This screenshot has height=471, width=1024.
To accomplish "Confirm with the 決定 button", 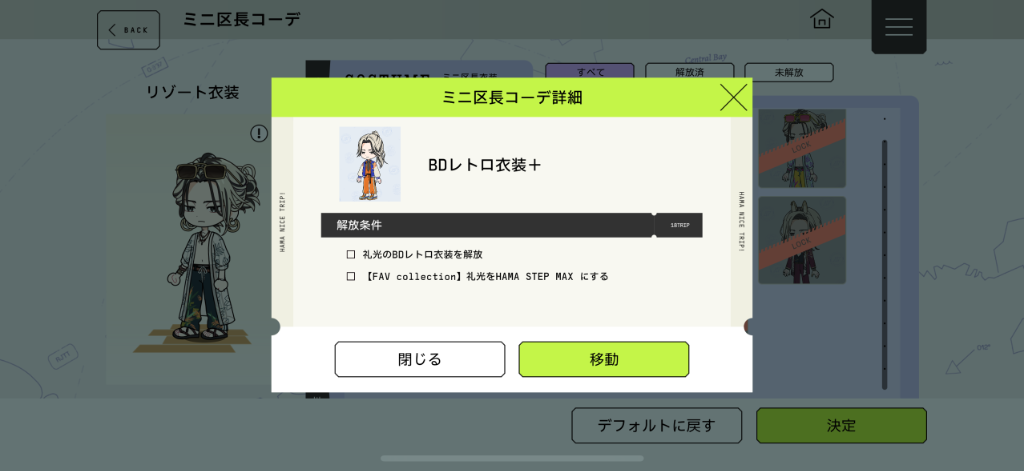I will [841, 426].
